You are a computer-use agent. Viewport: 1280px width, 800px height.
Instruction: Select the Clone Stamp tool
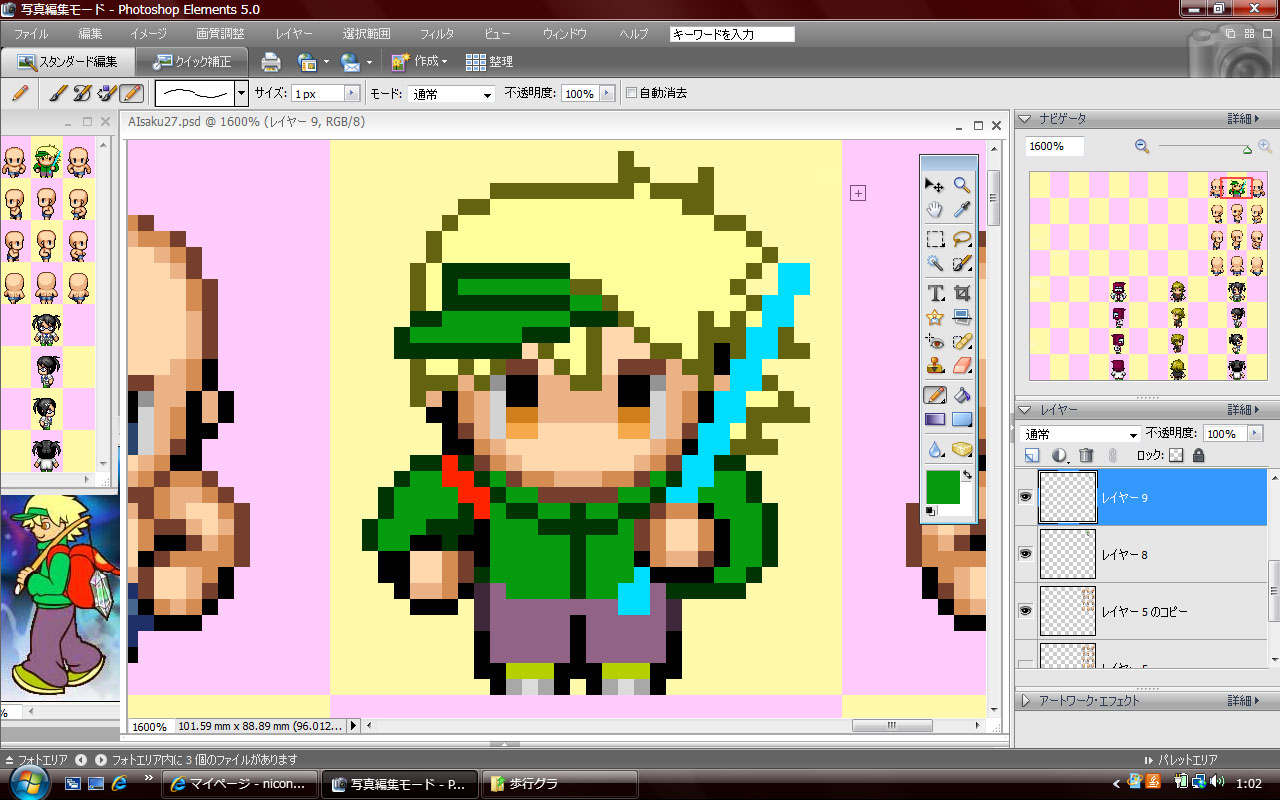tap(935, 366)
